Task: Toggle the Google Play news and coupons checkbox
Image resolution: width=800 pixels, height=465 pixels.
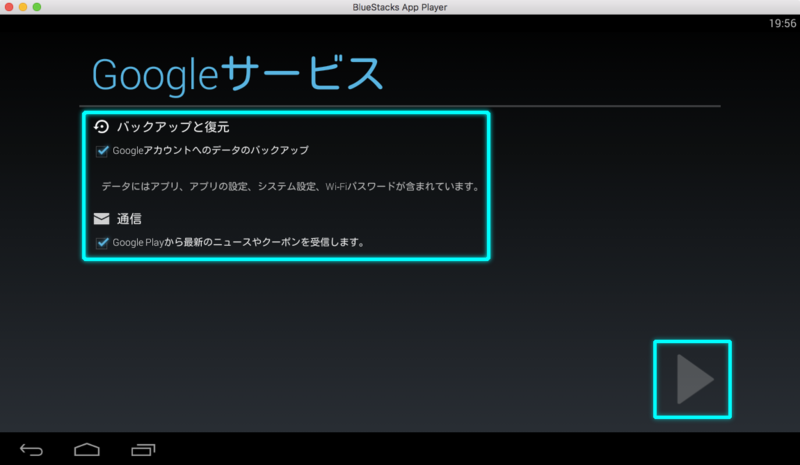Action: [x=102, y=242]
